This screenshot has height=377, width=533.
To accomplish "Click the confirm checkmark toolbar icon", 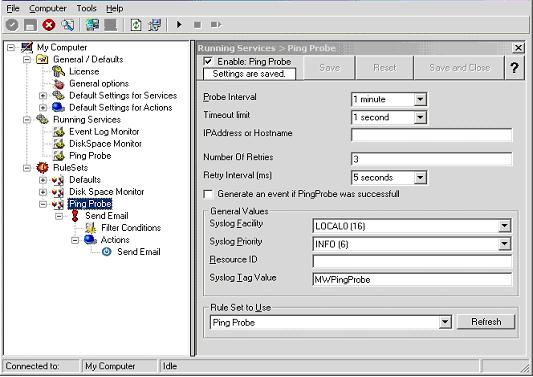I will pyautogui.click(x=12, y=25).
